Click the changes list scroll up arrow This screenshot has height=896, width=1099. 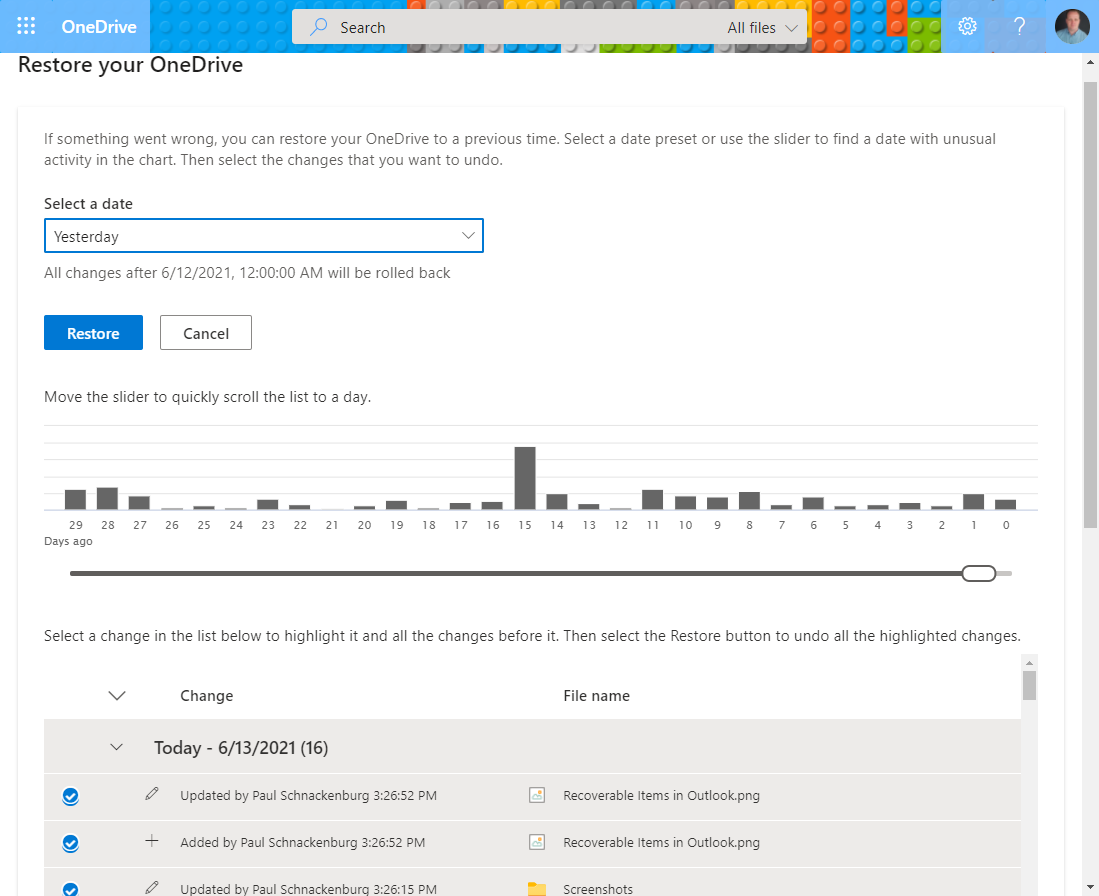(1029, 663)
